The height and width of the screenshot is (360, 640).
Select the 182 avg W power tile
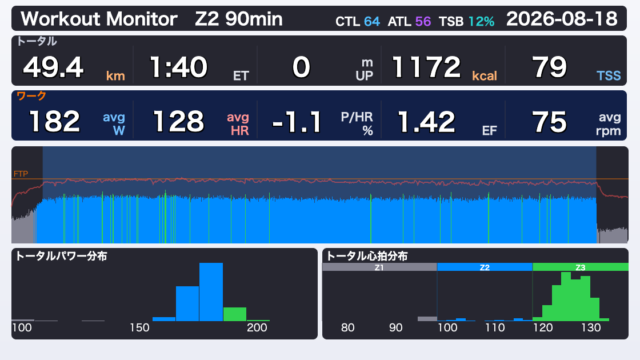click(73, 122)
